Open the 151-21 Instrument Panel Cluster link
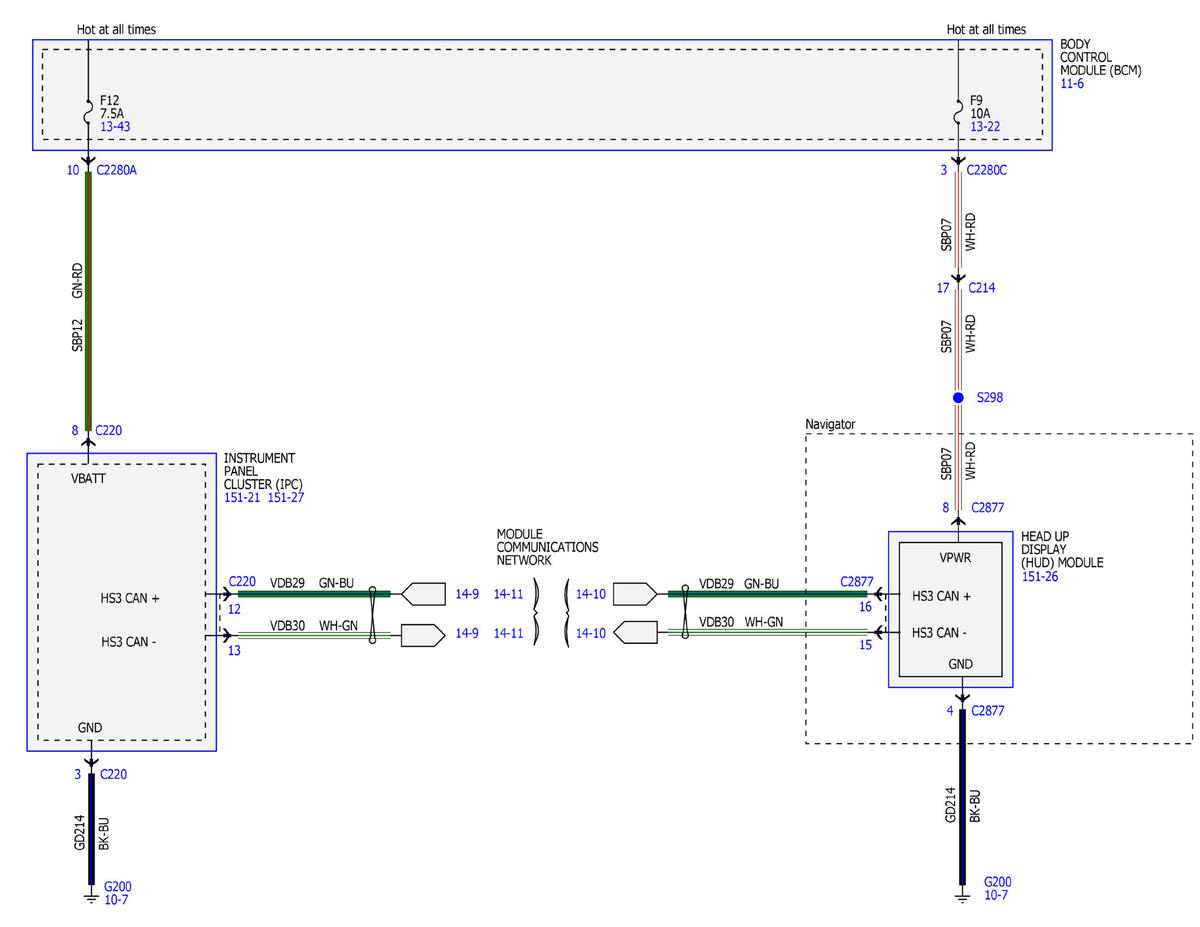This screenshot has width=1200, height=927. [x=242, y=497]
